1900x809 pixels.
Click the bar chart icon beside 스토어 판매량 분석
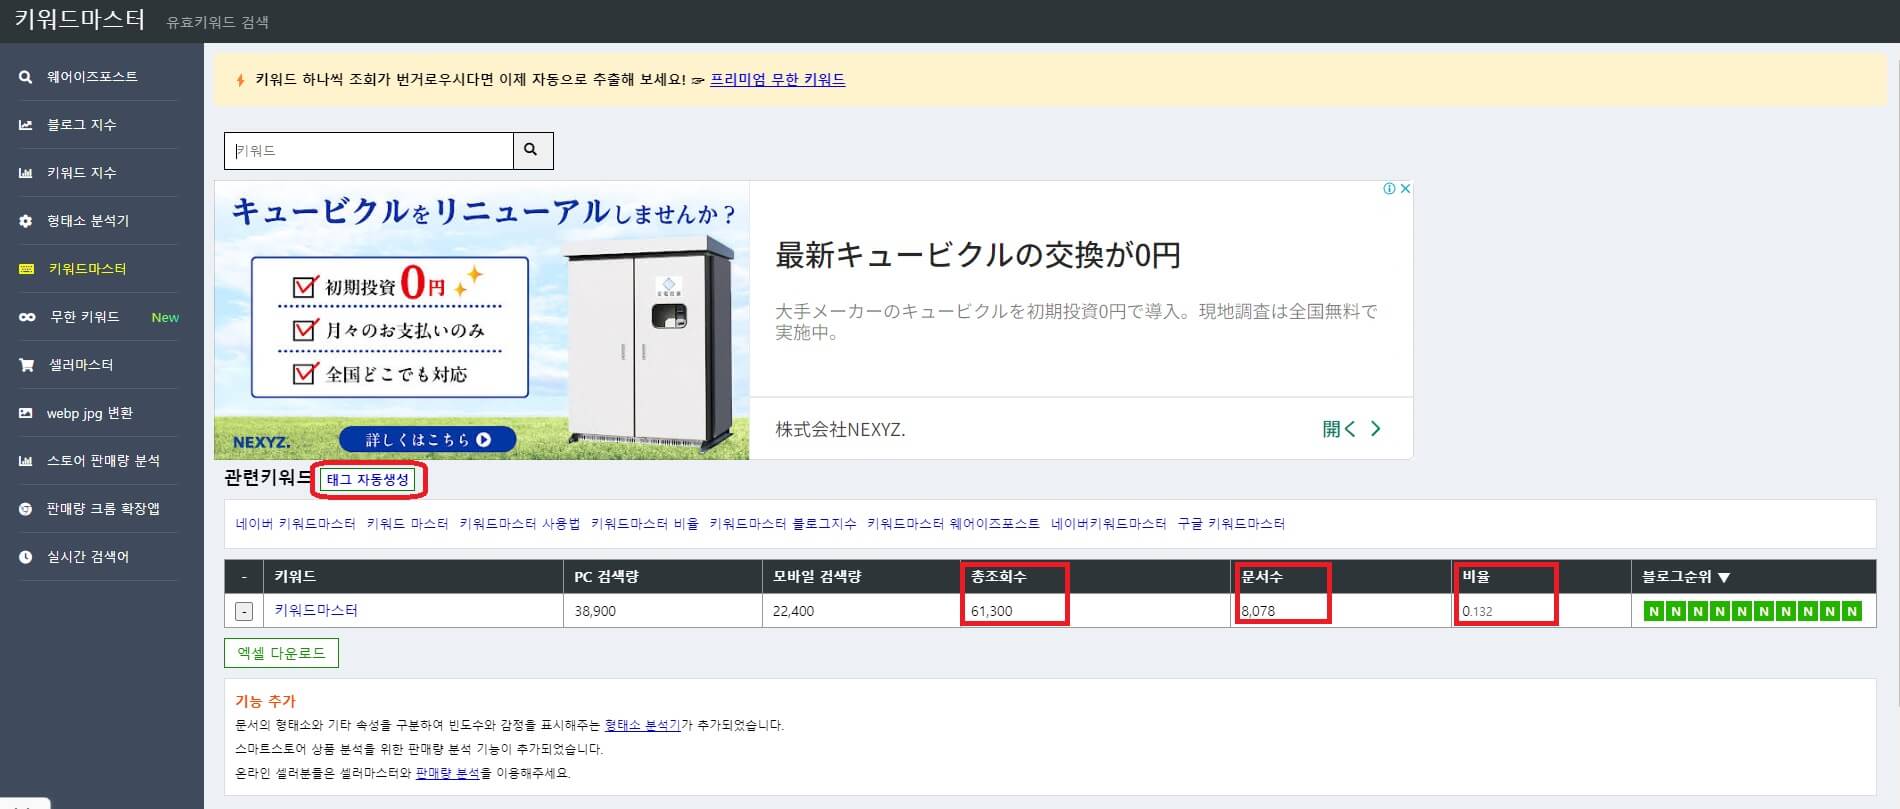pyautogui.click(x=26, y=461)
